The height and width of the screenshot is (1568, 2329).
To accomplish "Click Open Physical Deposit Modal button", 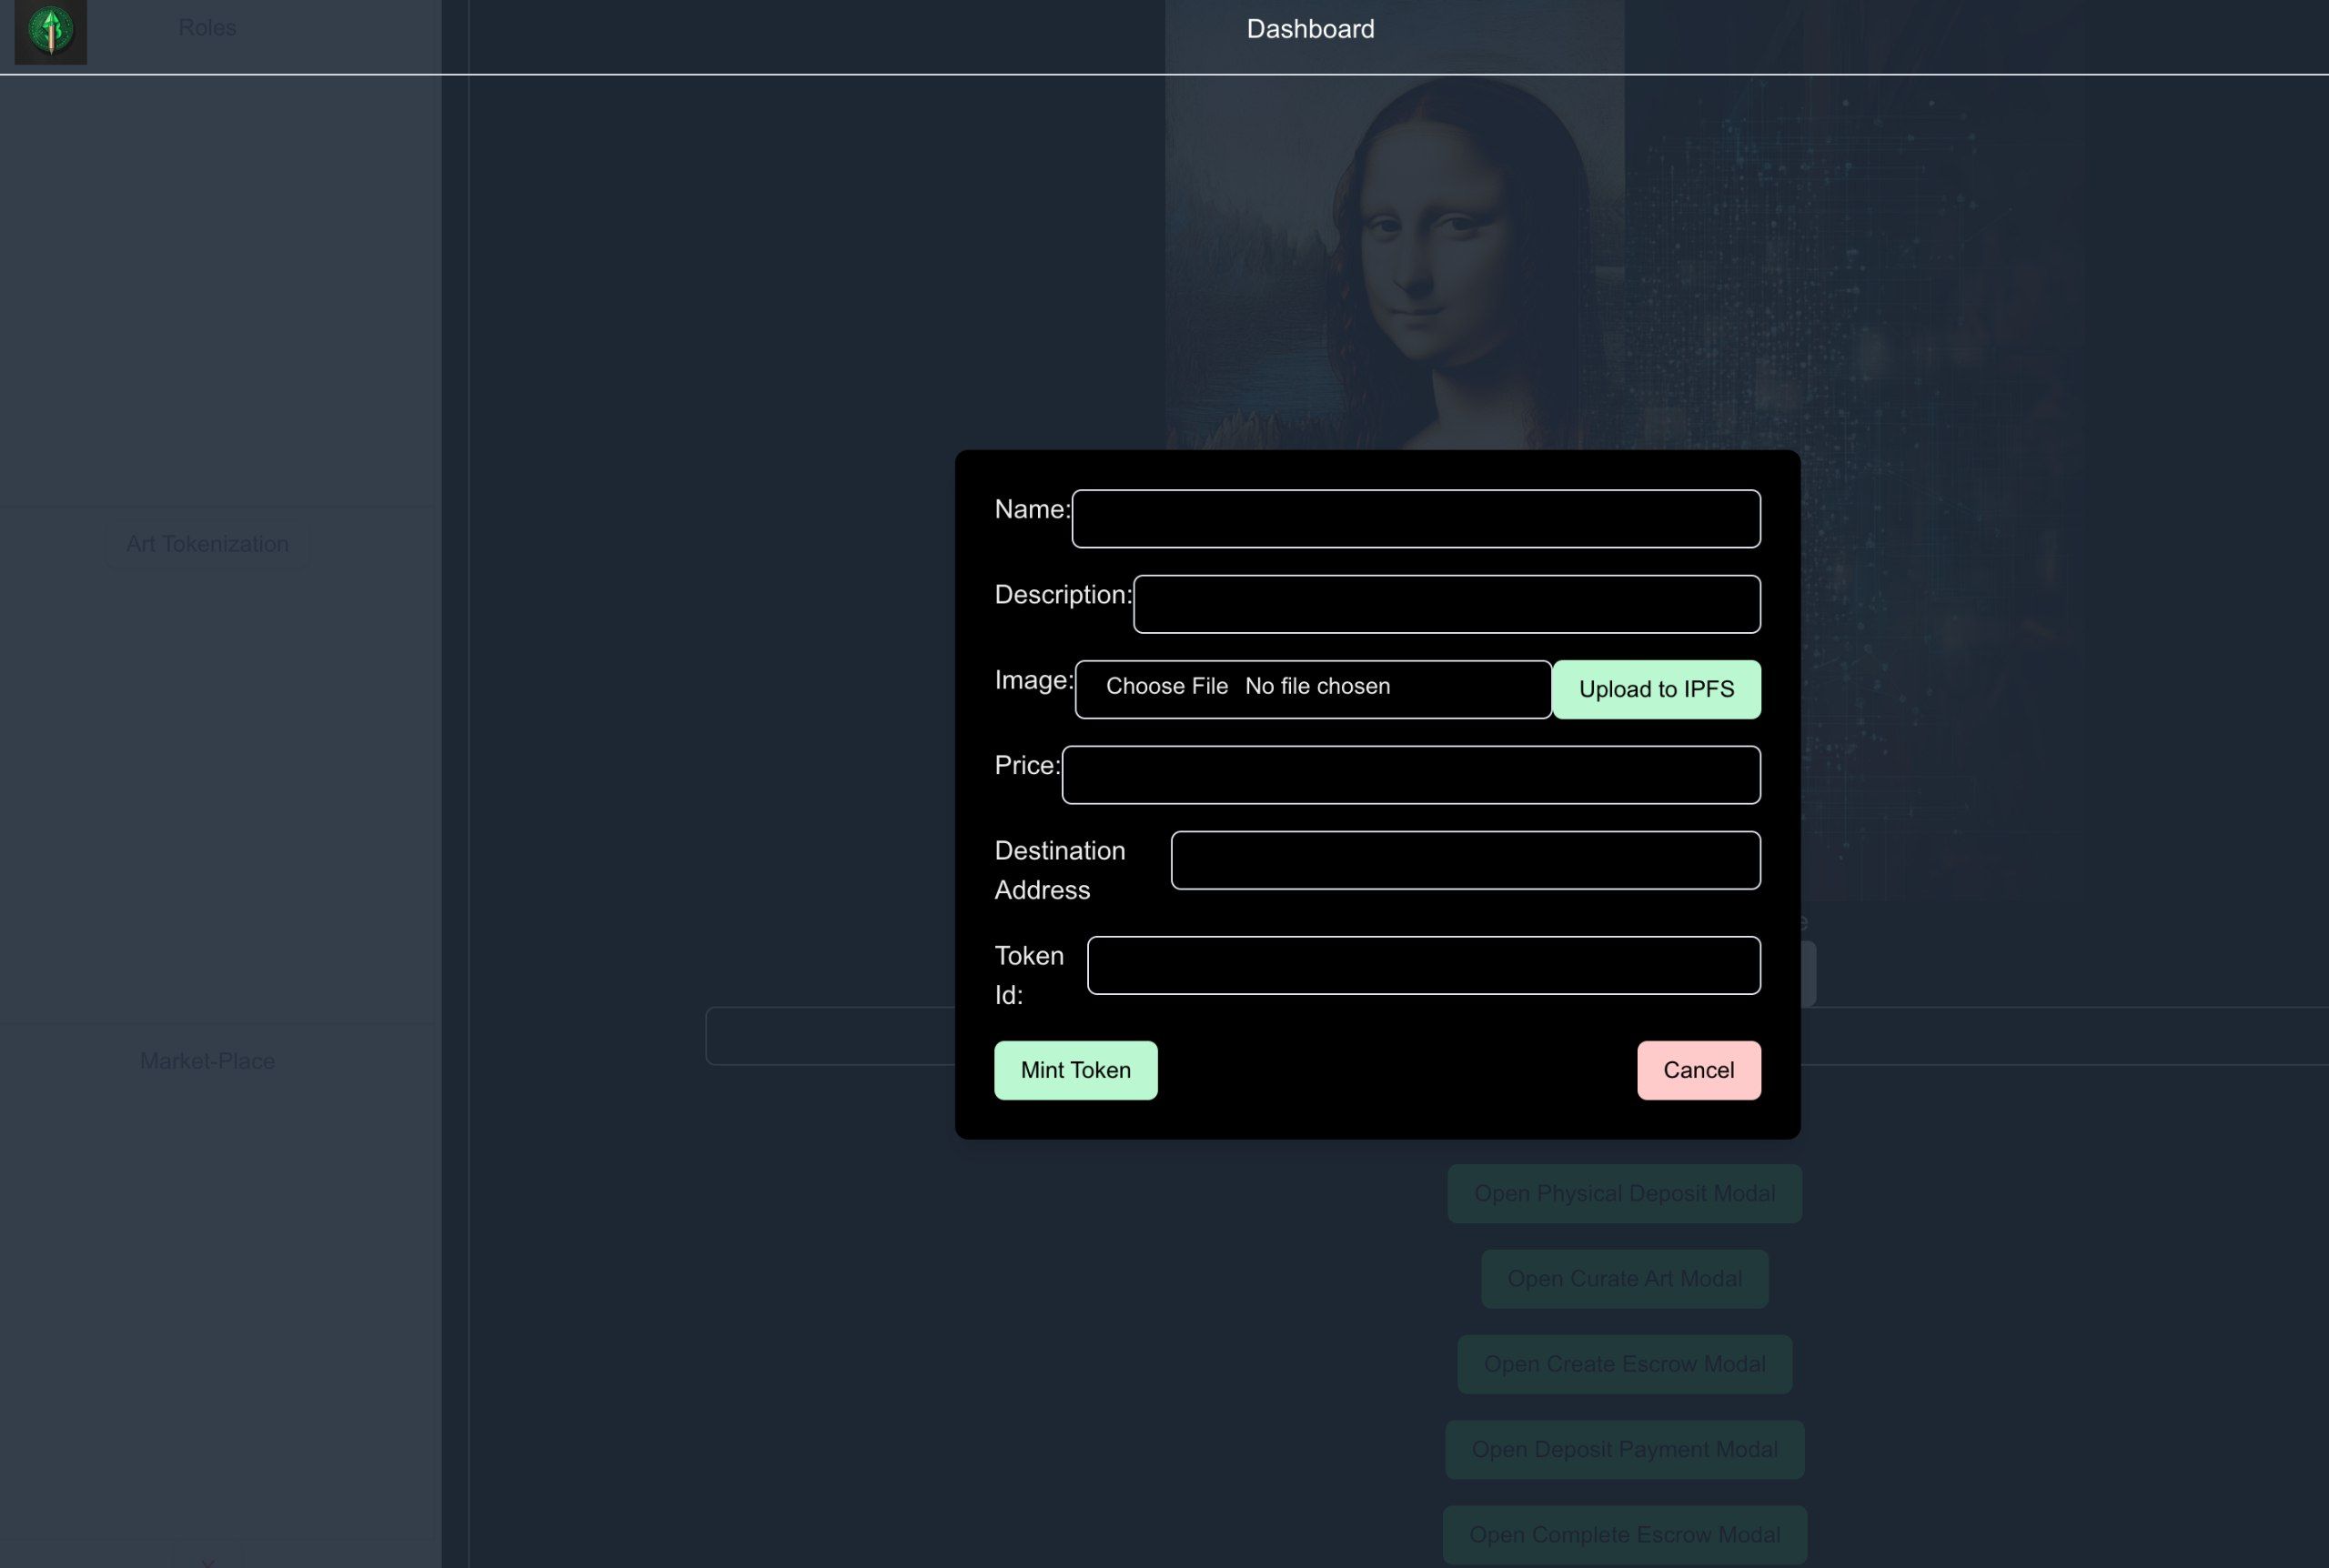I will [1626, 1193].
